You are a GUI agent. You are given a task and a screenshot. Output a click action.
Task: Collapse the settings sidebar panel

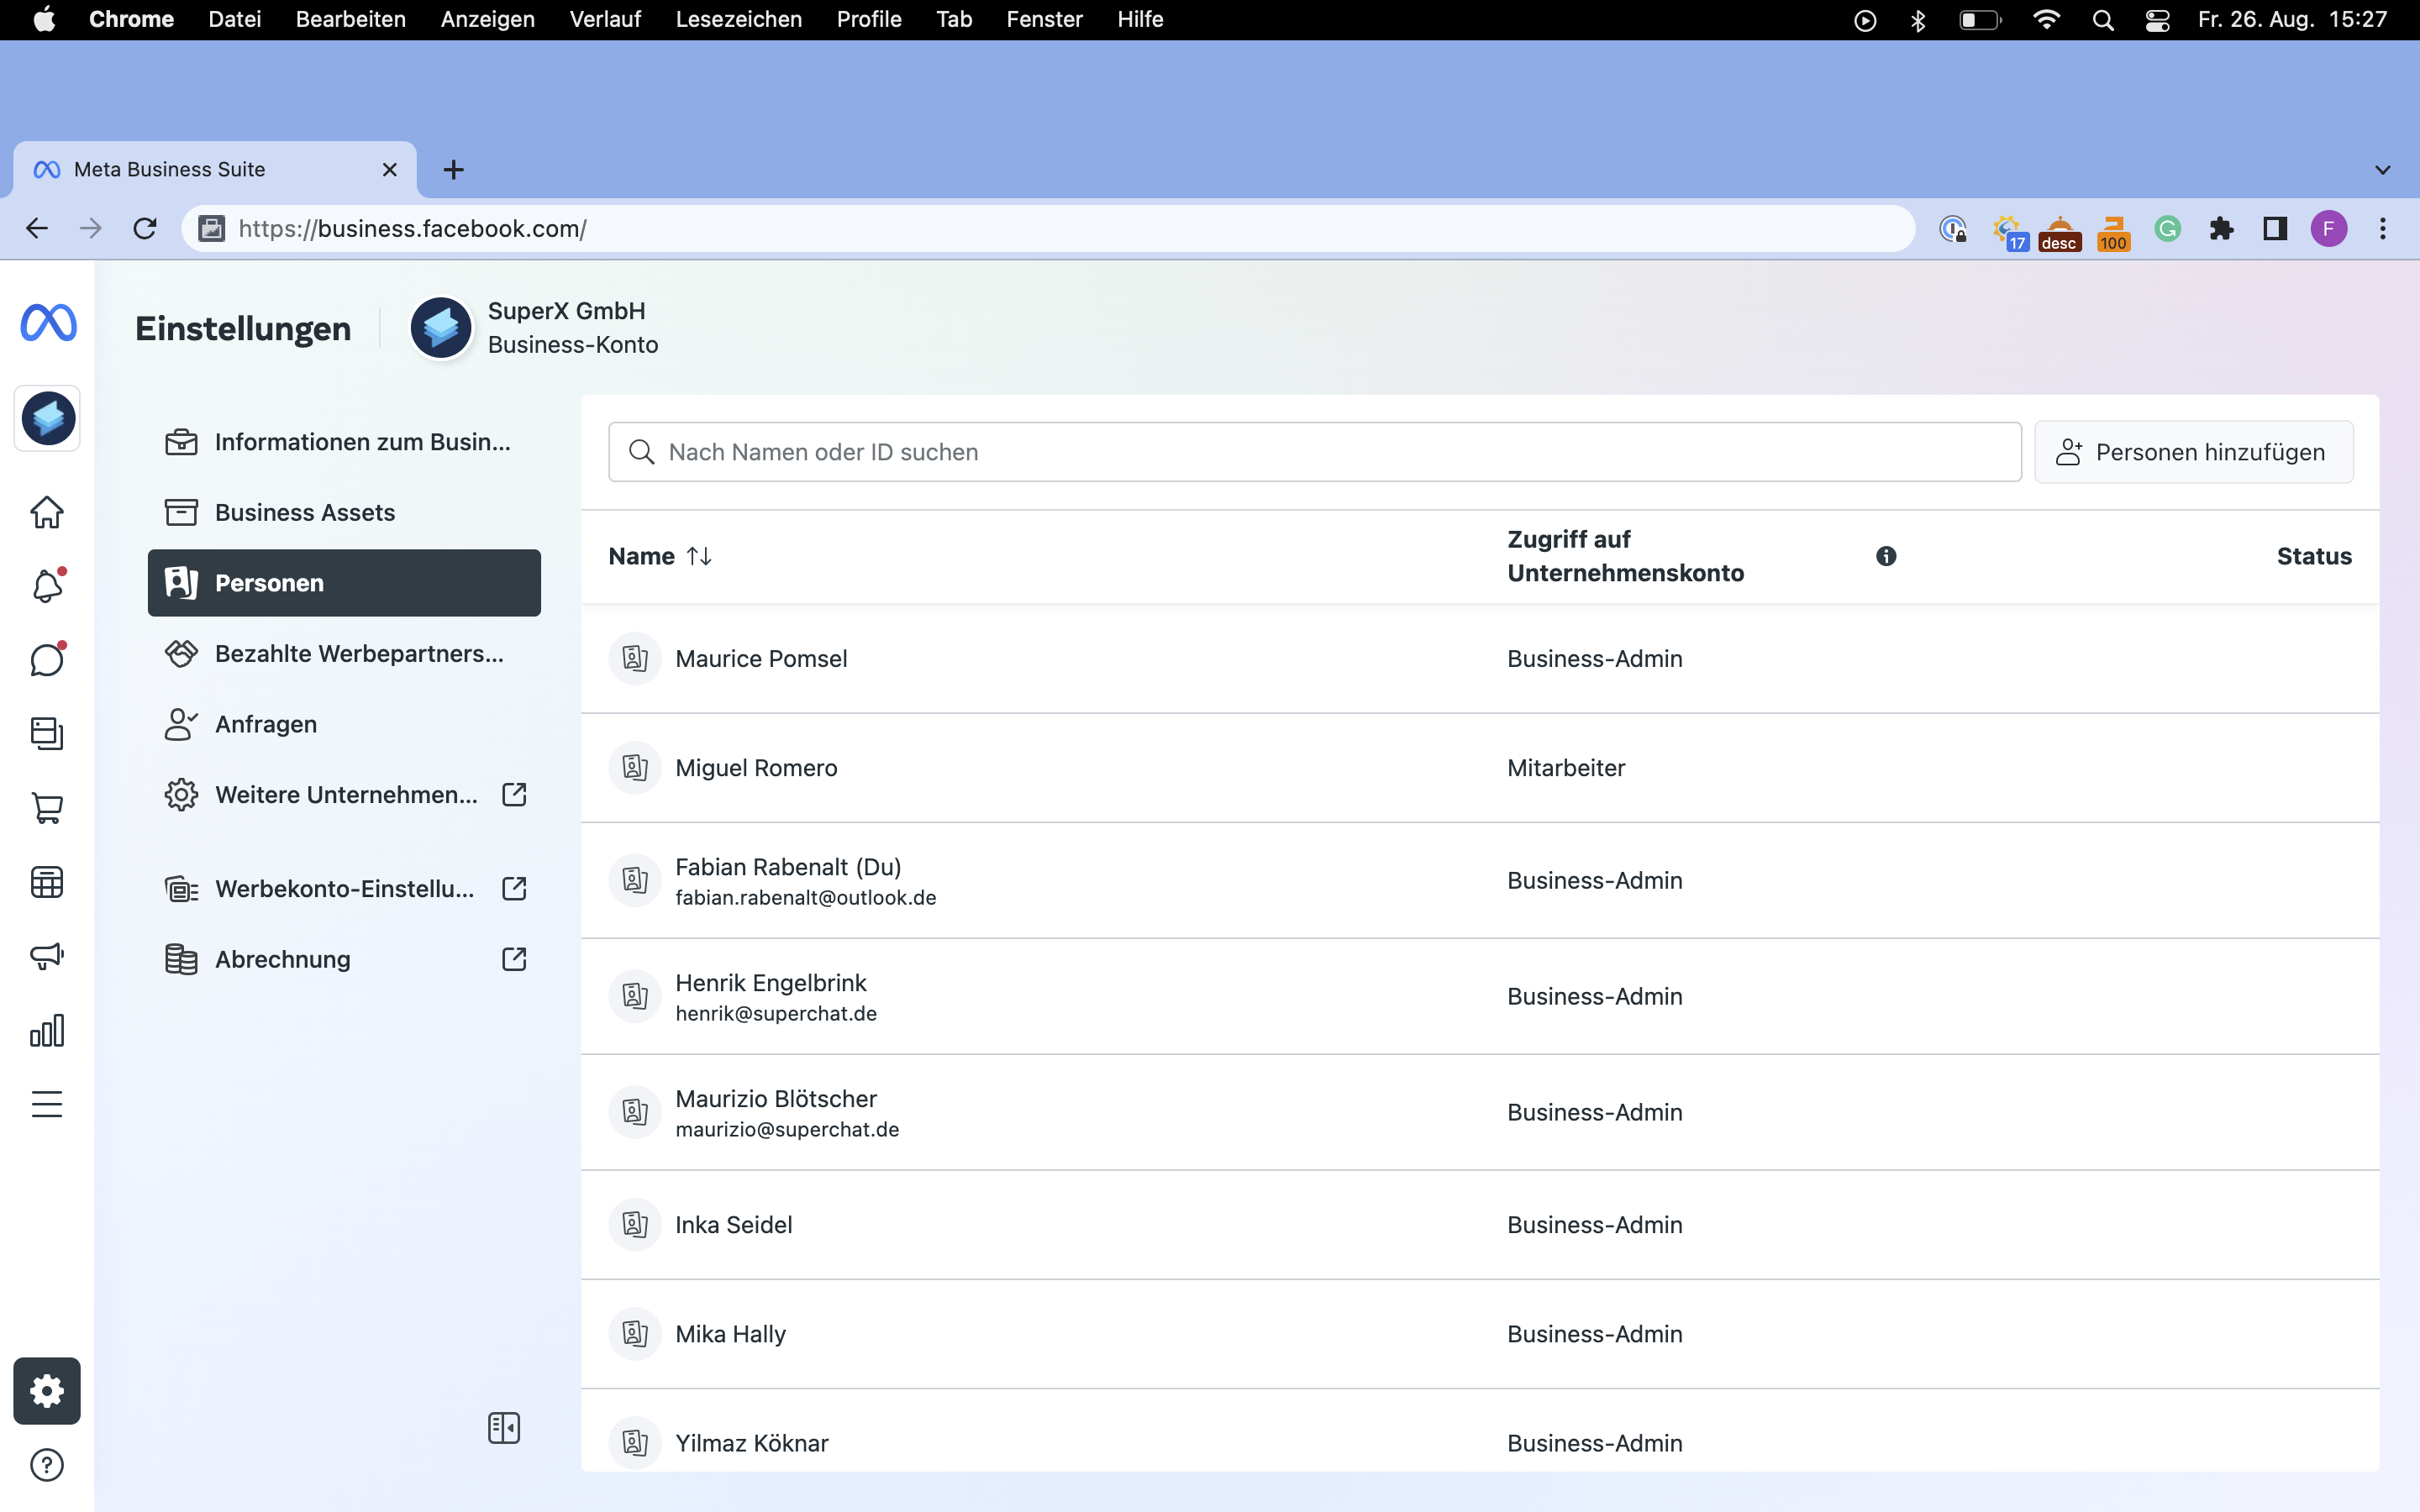504,1428
